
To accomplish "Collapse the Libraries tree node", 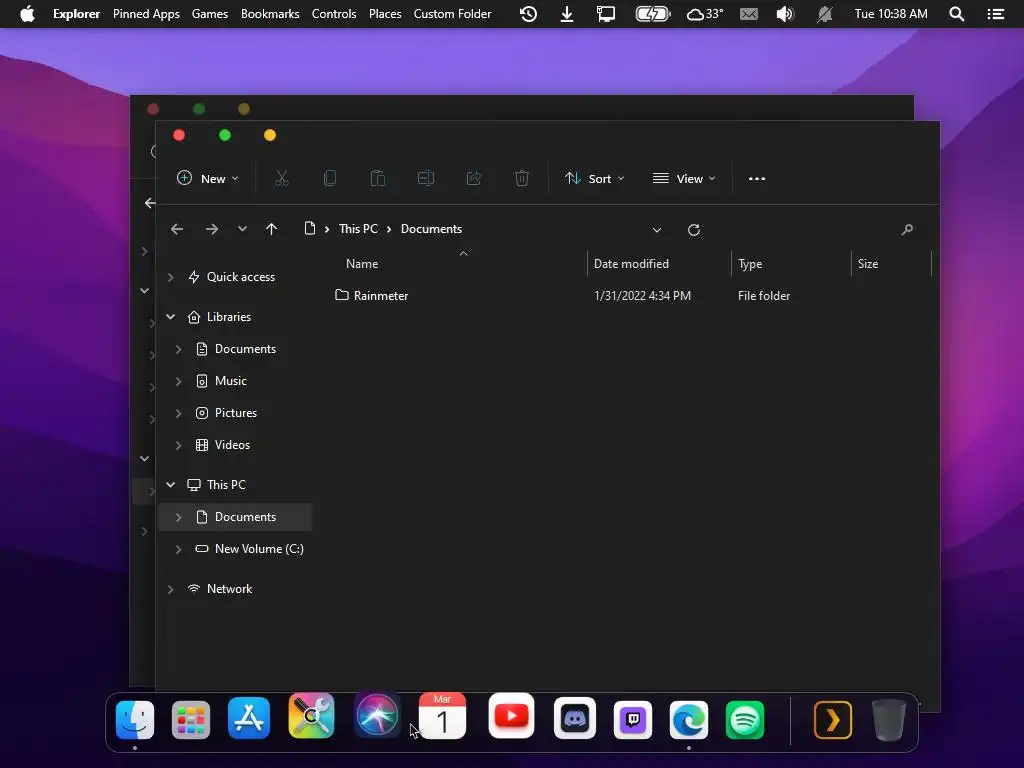I will 170,317.
